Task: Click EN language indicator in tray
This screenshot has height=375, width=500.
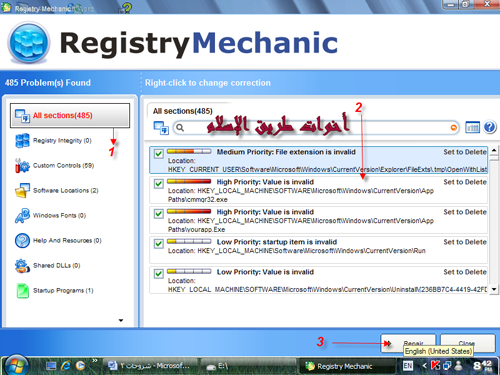Action: (408, 366)
